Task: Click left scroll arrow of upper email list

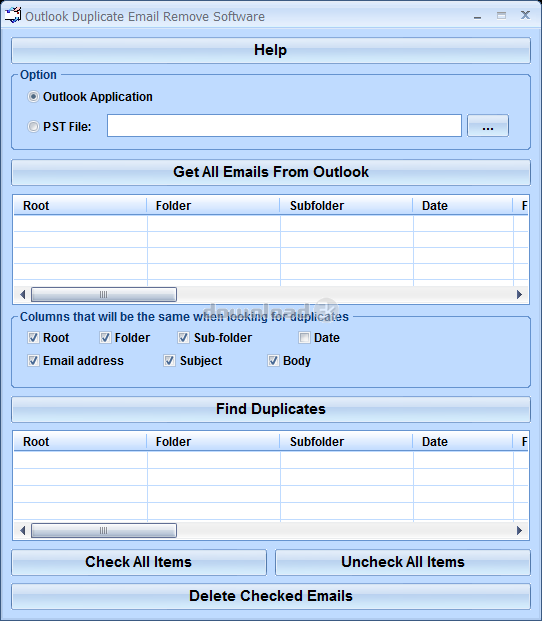Action: pos(22,294)
